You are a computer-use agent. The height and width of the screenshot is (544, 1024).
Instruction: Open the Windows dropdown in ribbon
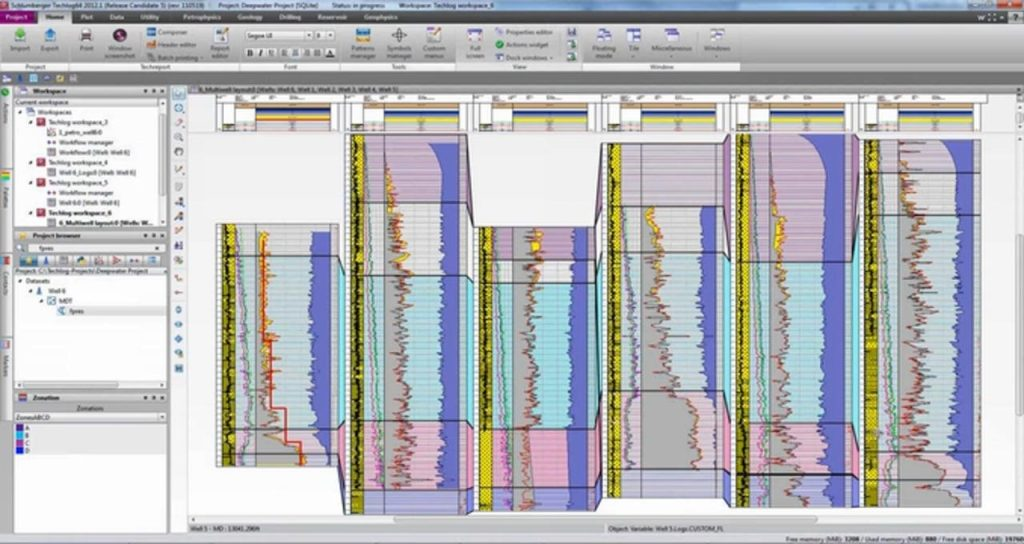coord(716,43)
